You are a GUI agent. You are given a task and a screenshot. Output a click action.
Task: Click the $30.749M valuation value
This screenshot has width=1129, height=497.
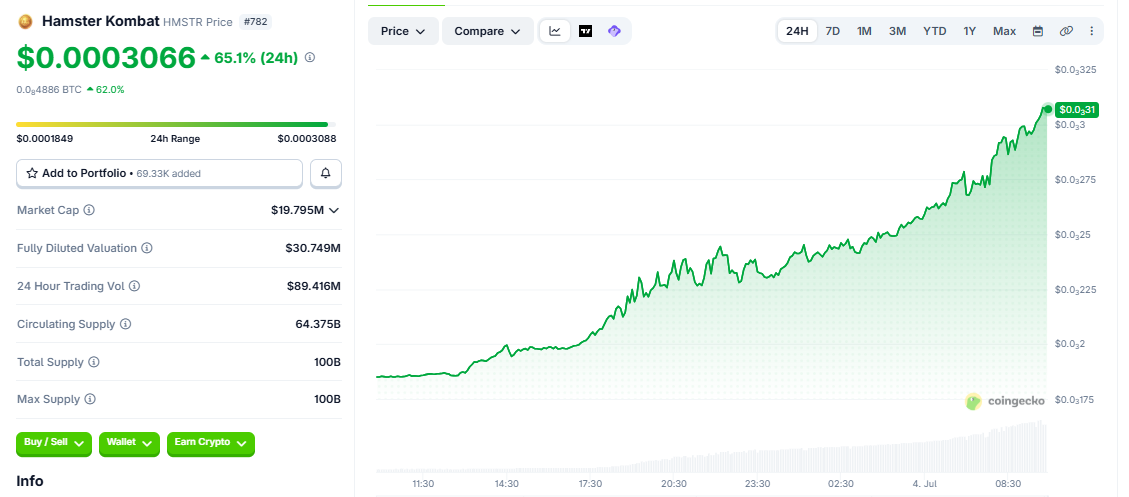(313, 248)
